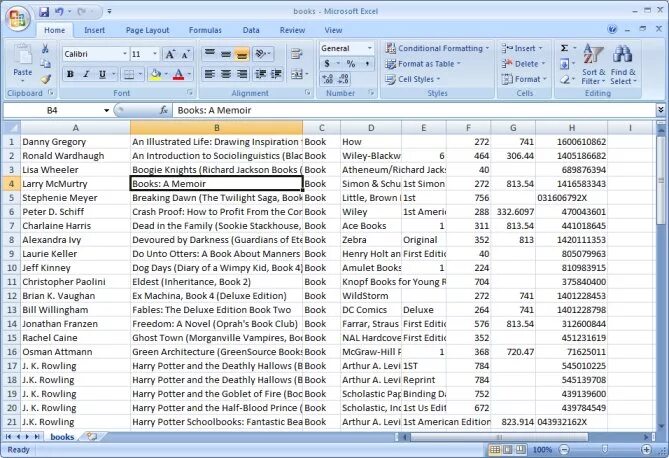Open the Fill down-arrow button

coord(564,64)
